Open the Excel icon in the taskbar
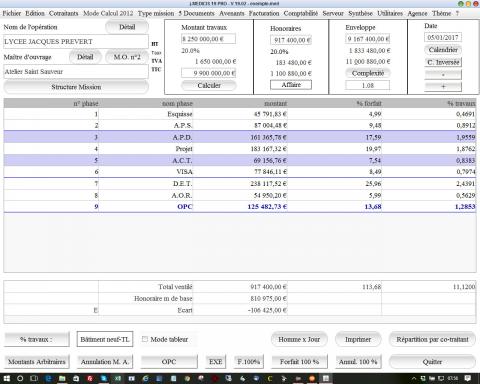This screenshot has width=480, height=384. click(x=118, y=378)
